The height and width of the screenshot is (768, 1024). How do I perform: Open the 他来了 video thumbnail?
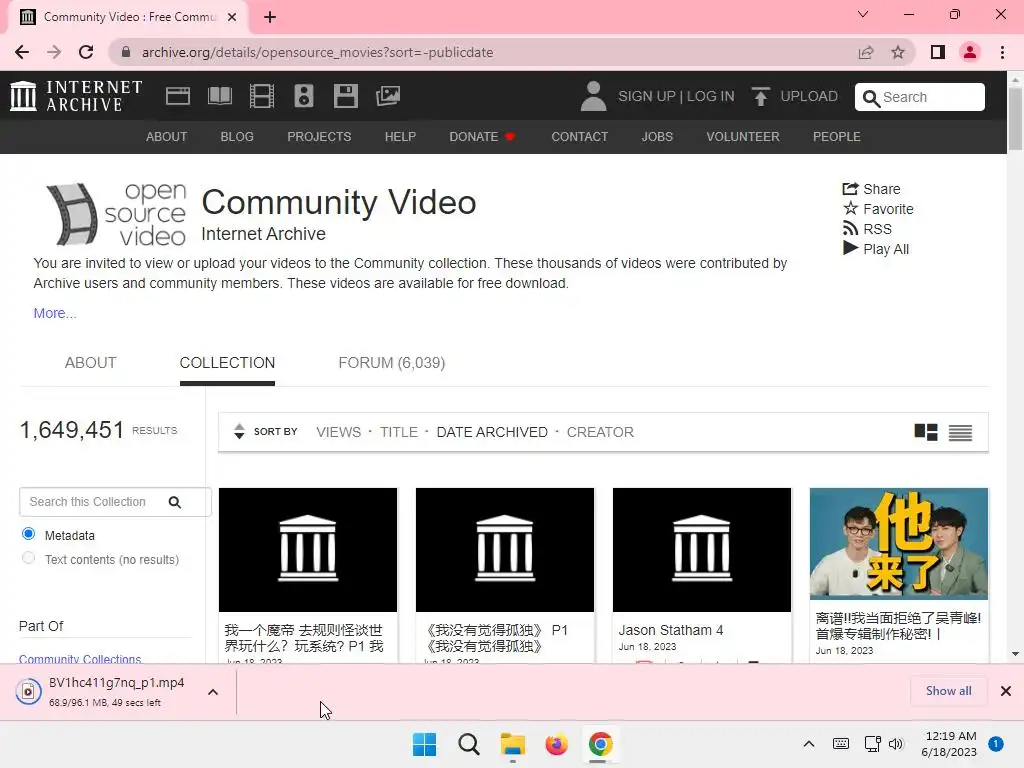tap(899, 543)
